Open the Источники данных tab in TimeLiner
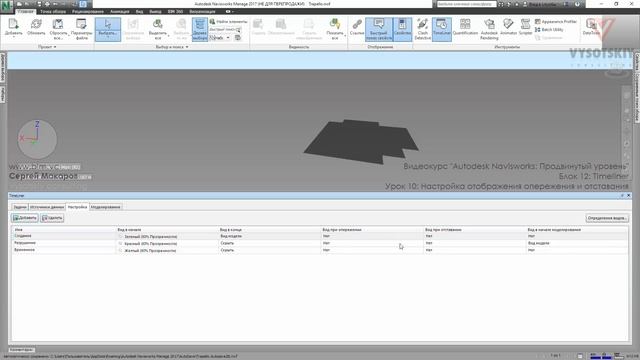 tap(47, 207)
